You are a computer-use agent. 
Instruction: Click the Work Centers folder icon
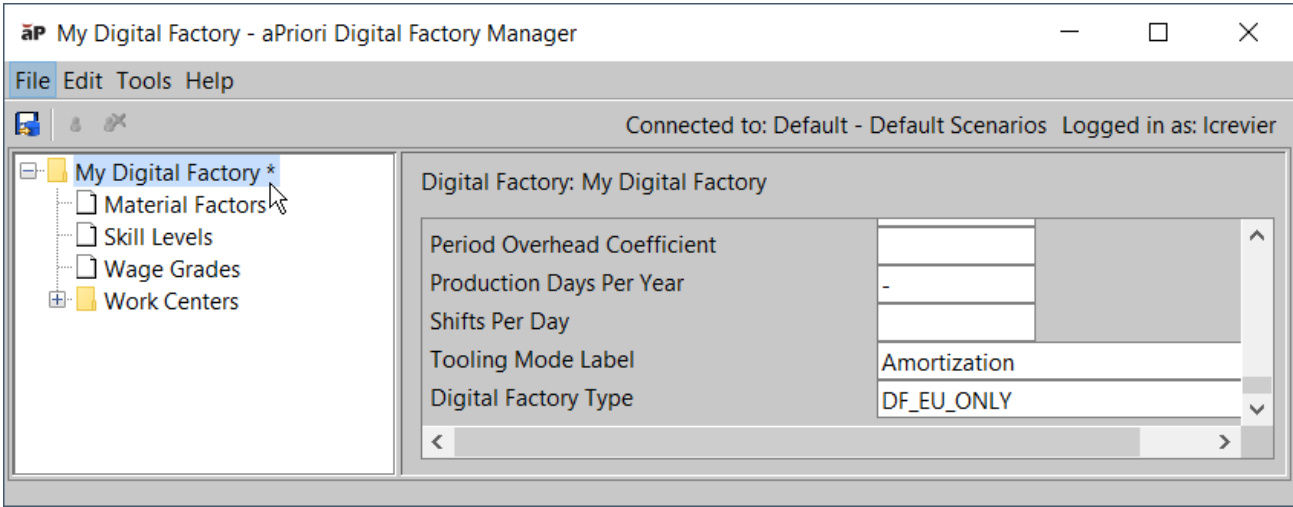(x=87, y=301)
